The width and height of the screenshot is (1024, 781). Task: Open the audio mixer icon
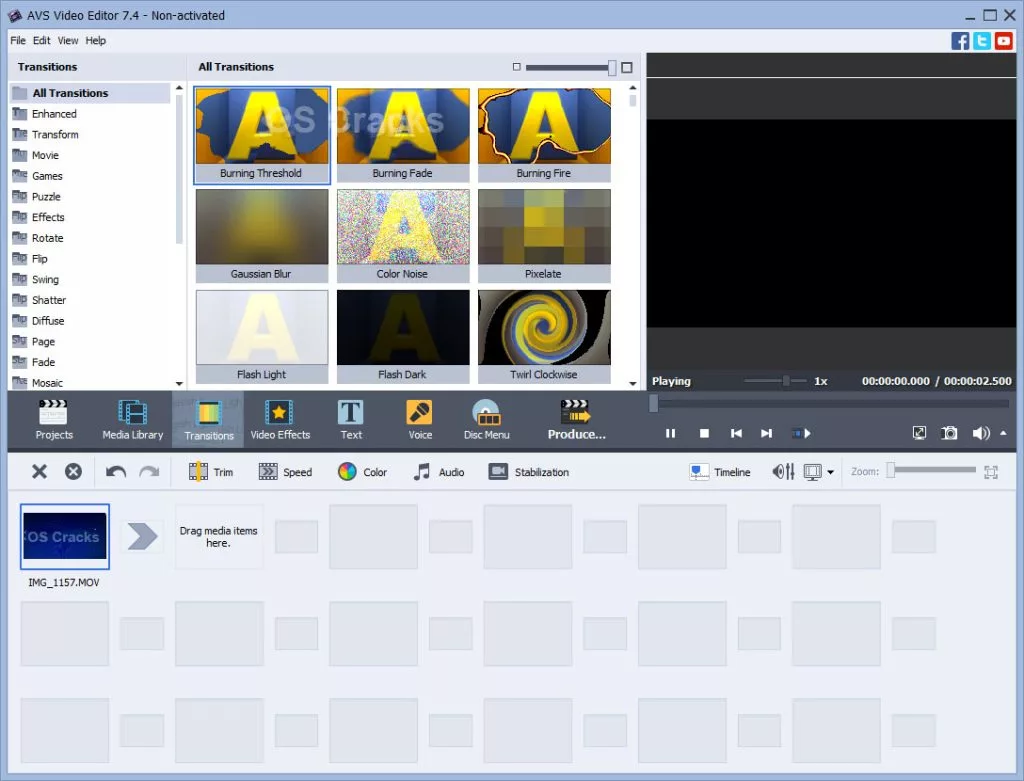click(783, 471)
